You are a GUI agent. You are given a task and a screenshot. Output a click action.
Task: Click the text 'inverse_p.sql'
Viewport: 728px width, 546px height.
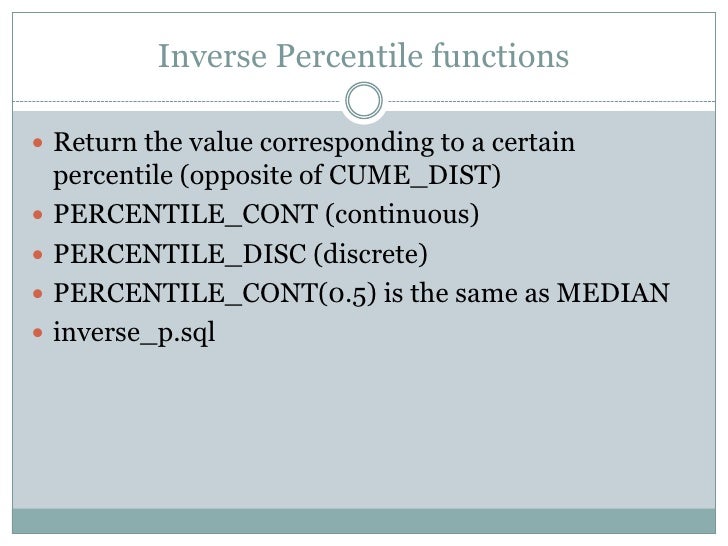pyautogui.click(x=134, y=333)
